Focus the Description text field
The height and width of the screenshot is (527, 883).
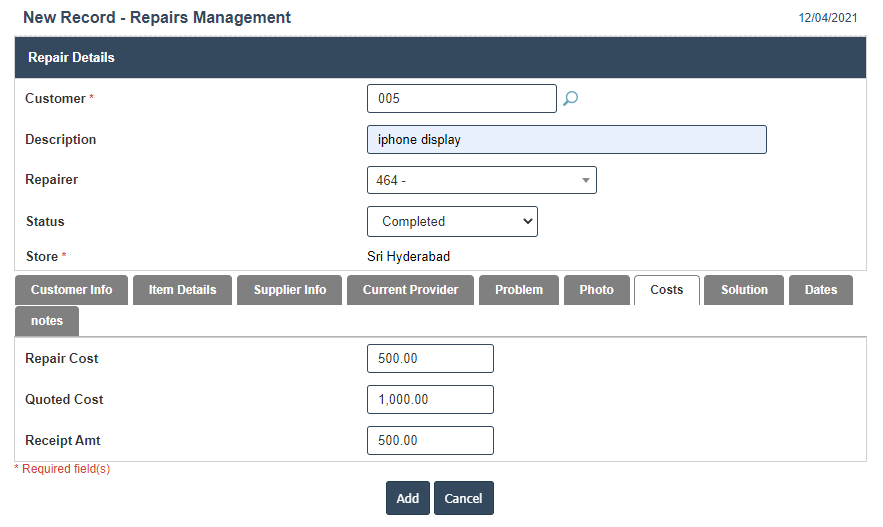point(566,140)
